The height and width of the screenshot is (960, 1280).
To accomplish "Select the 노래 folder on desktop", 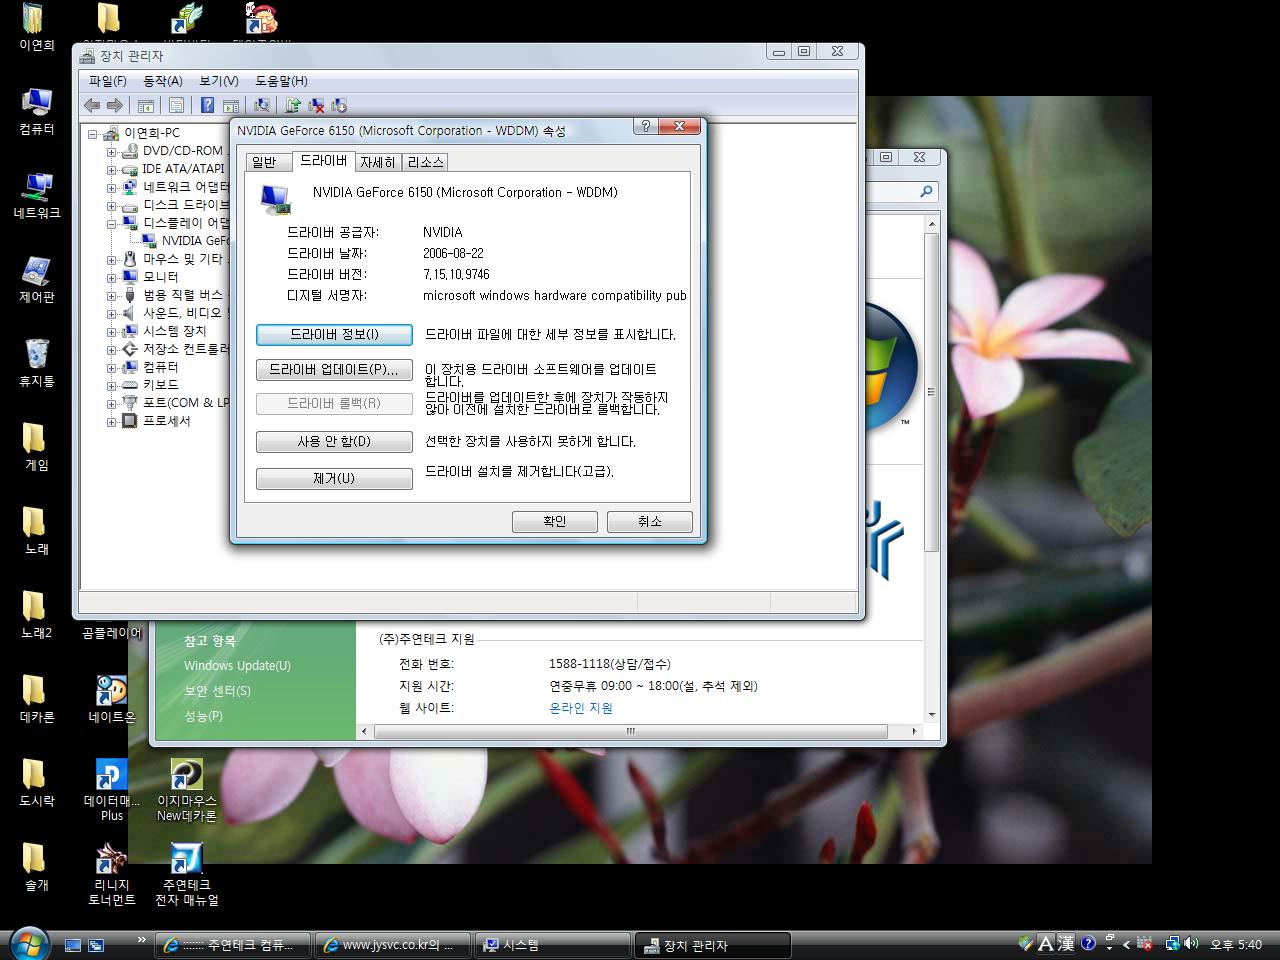I will pyautogui.click(x=37, y=531).
